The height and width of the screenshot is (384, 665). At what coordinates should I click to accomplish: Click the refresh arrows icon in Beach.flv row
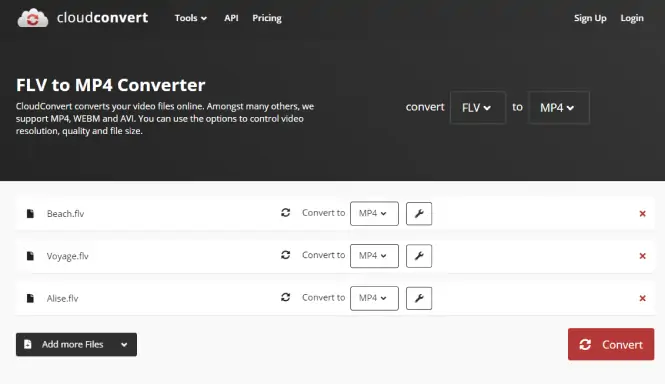pos(285,213)
